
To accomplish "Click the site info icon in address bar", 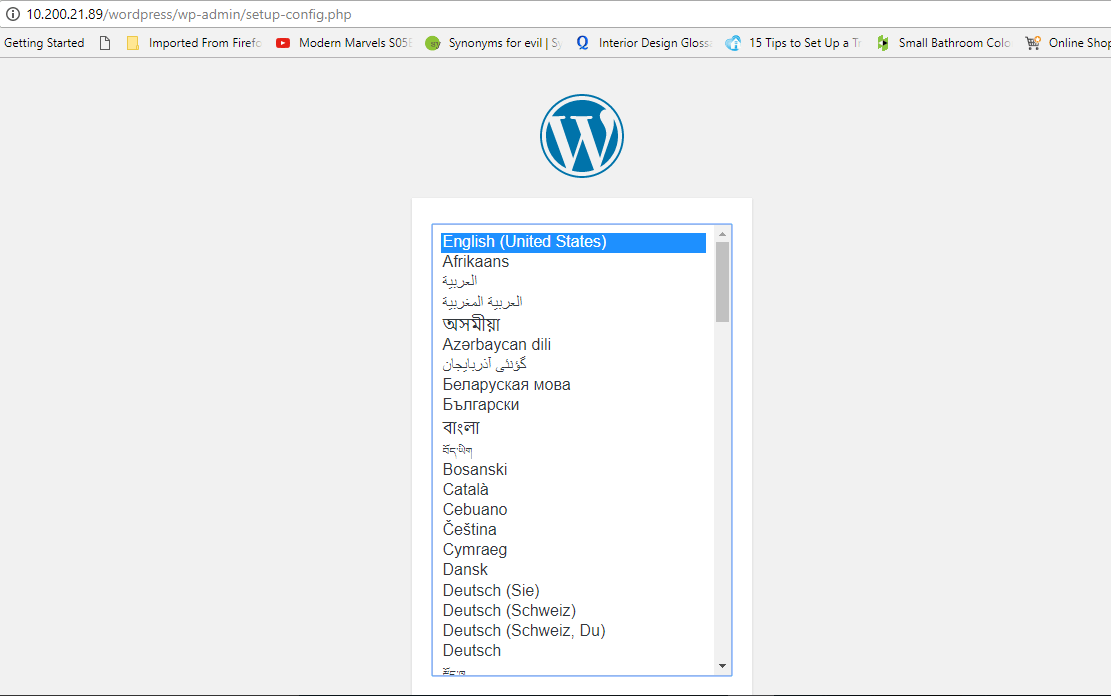I will coord(13,14).
